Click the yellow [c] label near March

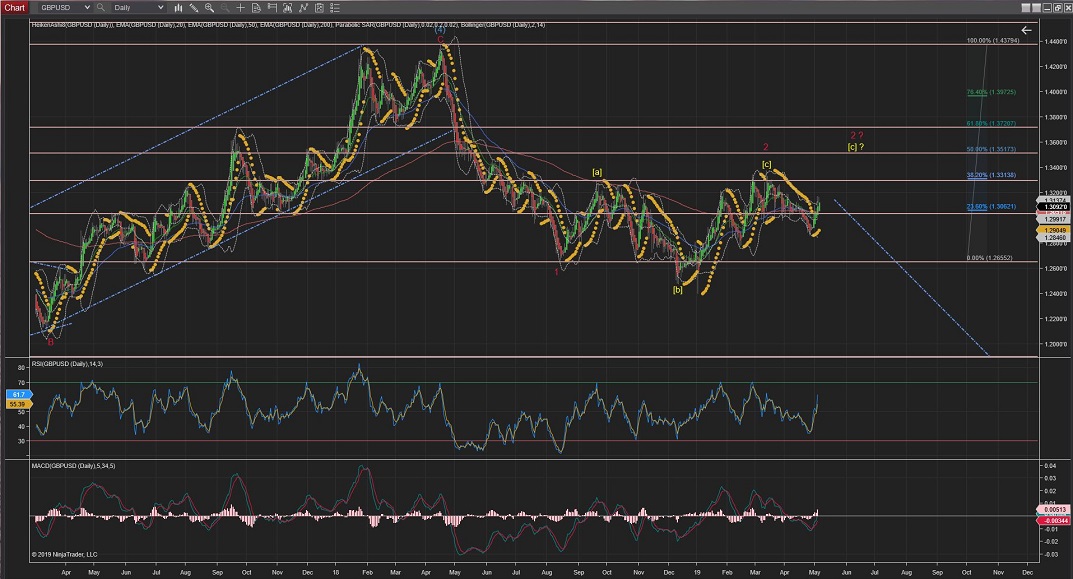(766, 164)
